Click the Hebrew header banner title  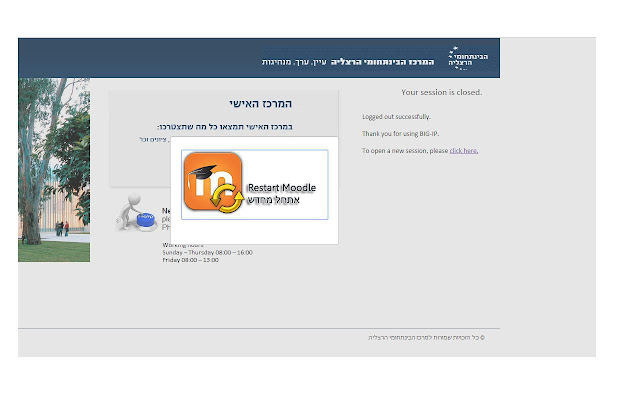tap(348, 62)
